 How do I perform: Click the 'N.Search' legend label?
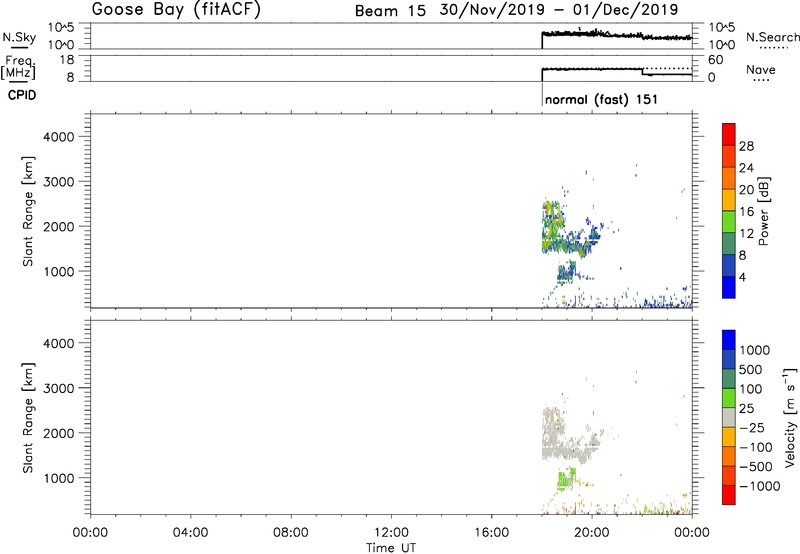tap(772, 37)
